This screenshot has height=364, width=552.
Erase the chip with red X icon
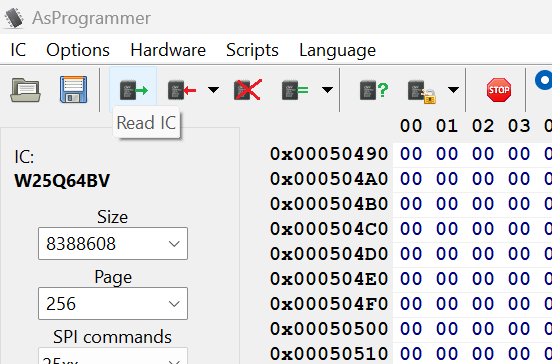click(x=248, y=90)
